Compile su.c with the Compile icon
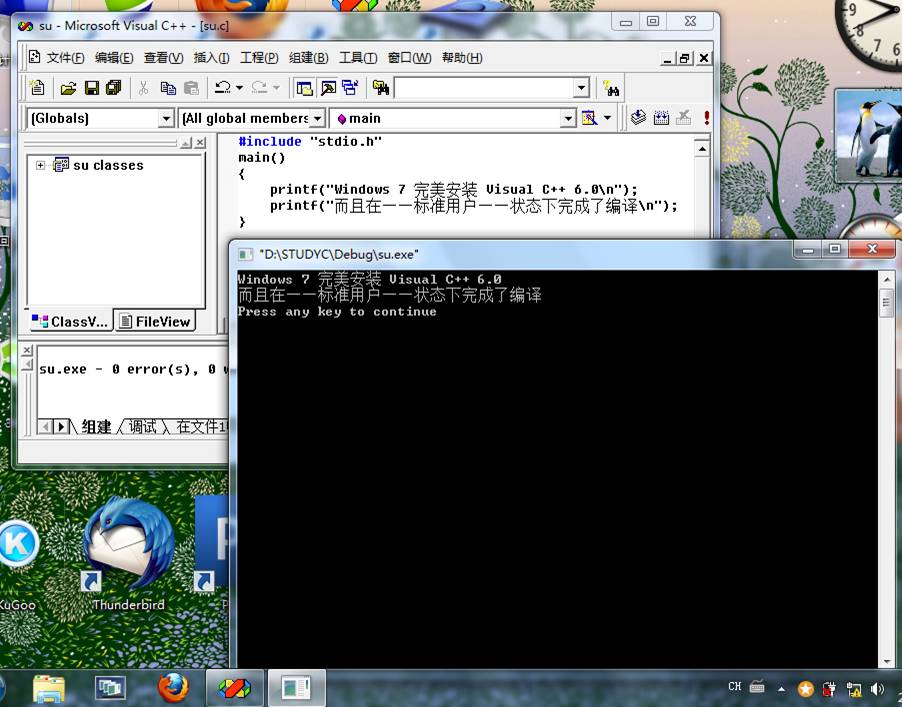The height and width of the screenshot is (707, 902). tap(638, 118)
